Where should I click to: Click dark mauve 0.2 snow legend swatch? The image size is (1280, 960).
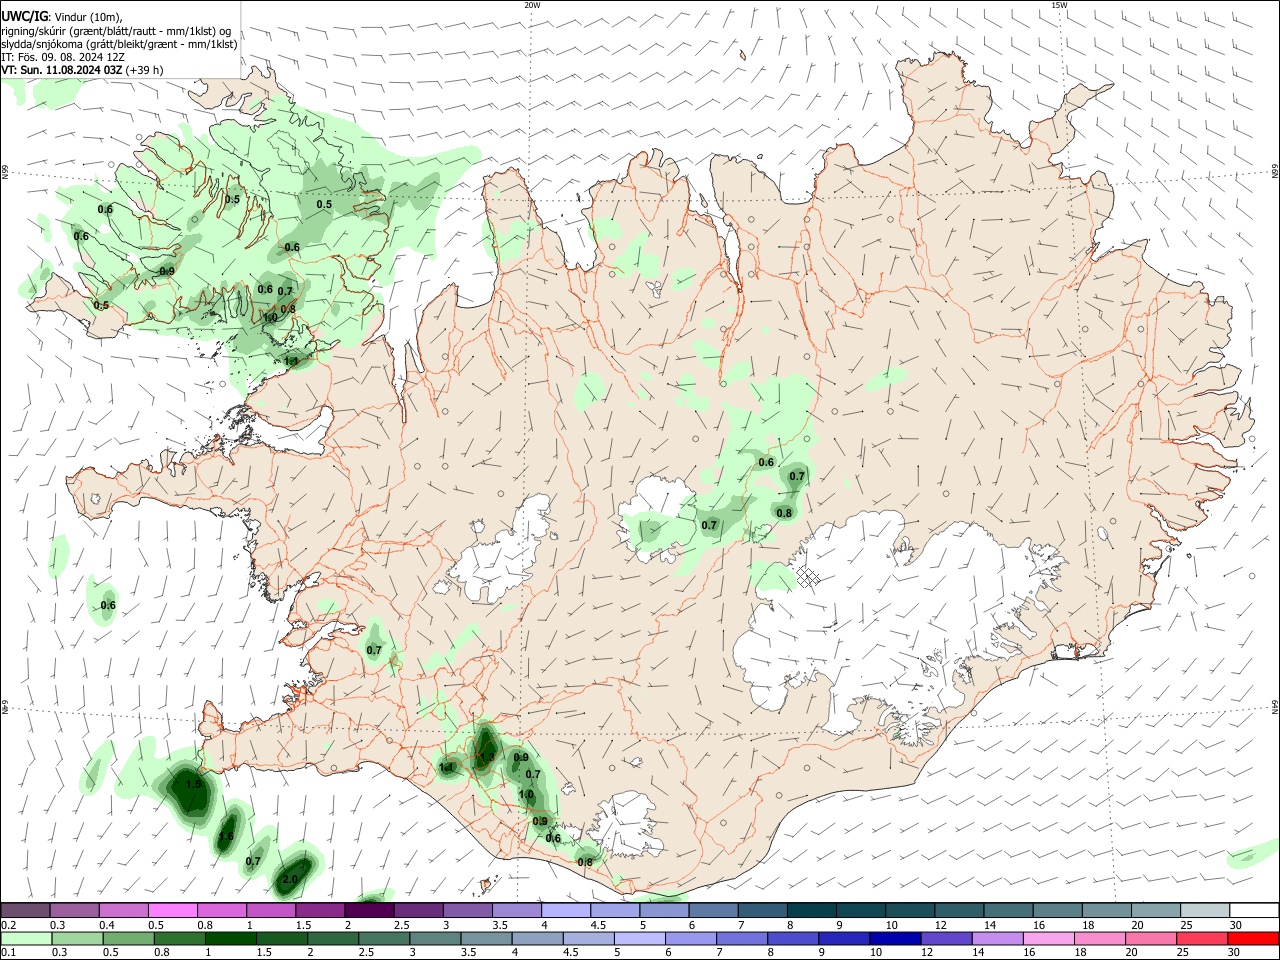point(25,911)
